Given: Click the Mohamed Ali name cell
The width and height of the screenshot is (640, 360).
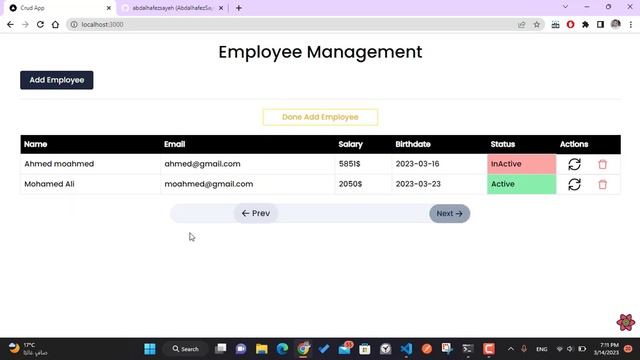Looking at the screenshot, I should click(90, 184).
